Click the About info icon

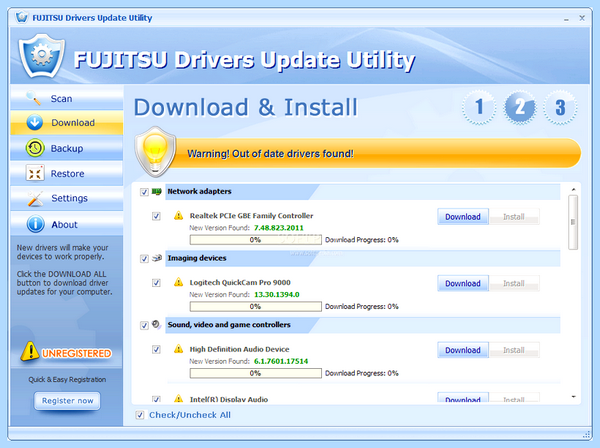pos(36,224)
